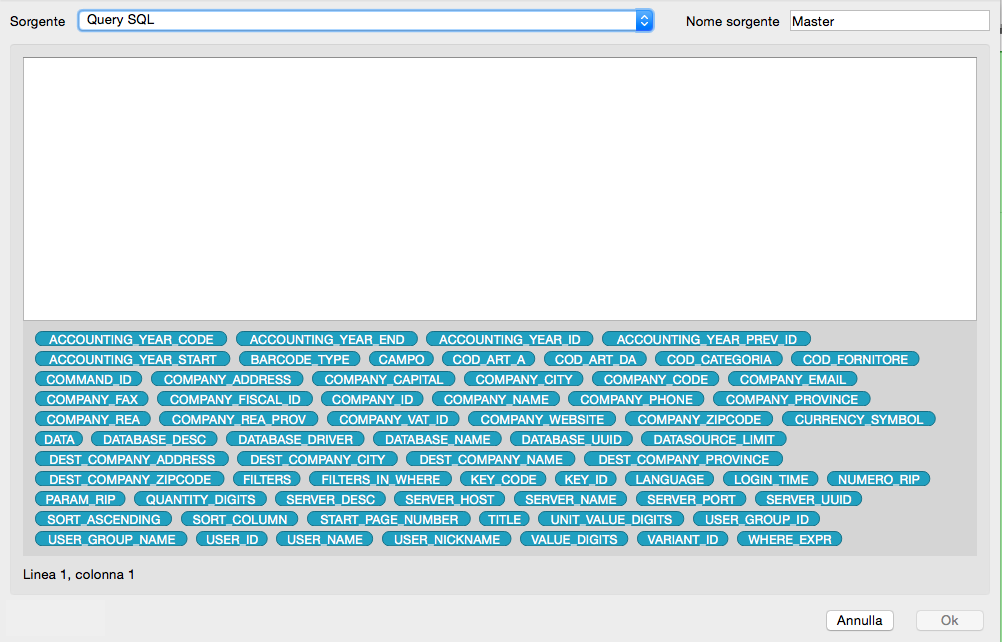Insert the WHERE_EXPR tag
1002x642 pixels.
[789, 539]
